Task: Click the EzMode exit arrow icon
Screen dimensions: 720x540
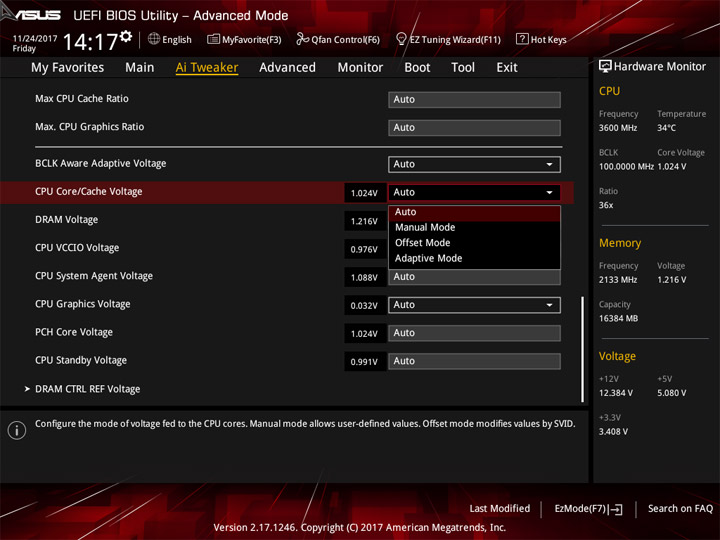Action: tap(616, 509)
